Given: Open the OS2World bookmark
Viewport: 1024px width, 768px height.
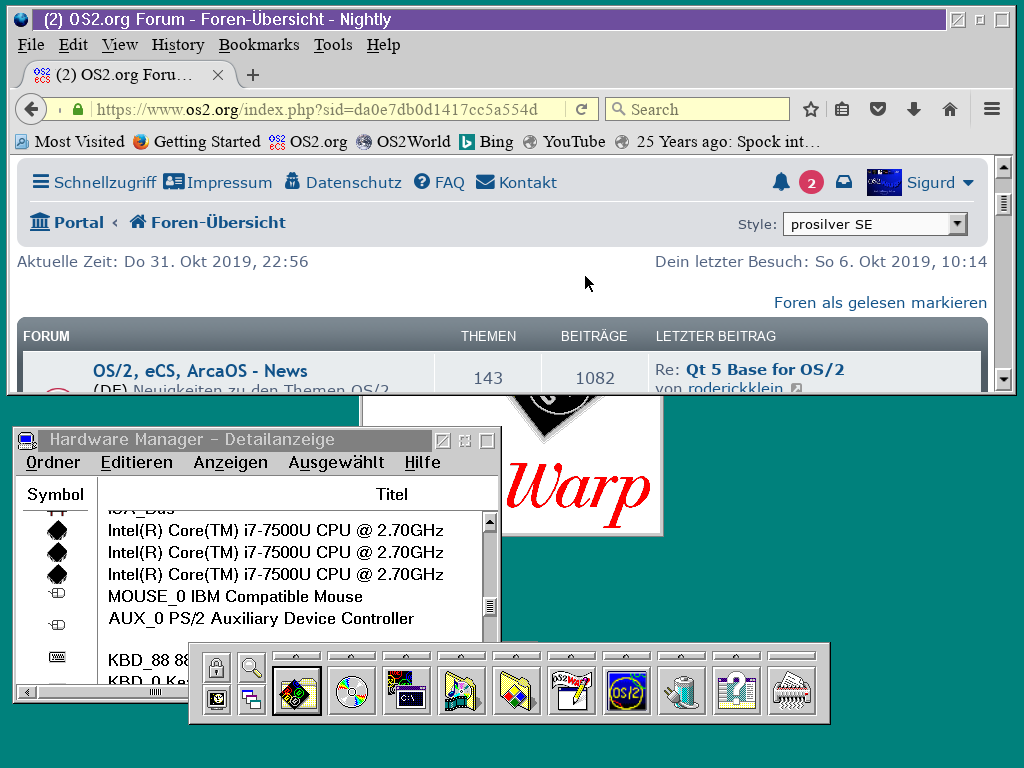Looking at the screenshot, I should pos(404,142).
